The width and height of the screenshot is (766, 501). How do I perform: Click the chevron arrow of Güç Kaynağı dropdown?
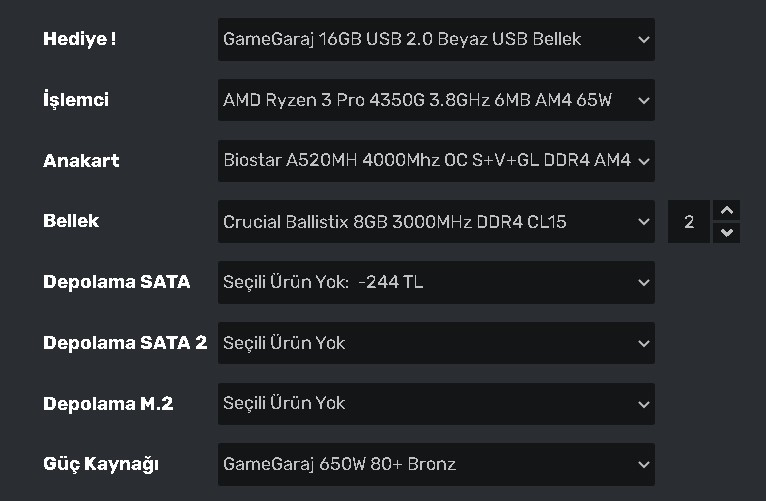tap(642, 465)
